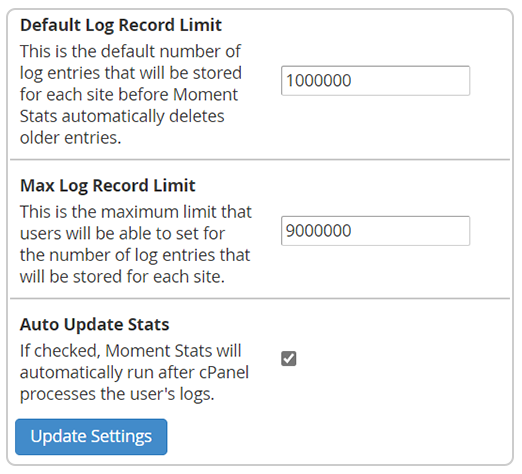Click 'users will be able to set for' line
The image size is (522, 474).
(122, 233)
